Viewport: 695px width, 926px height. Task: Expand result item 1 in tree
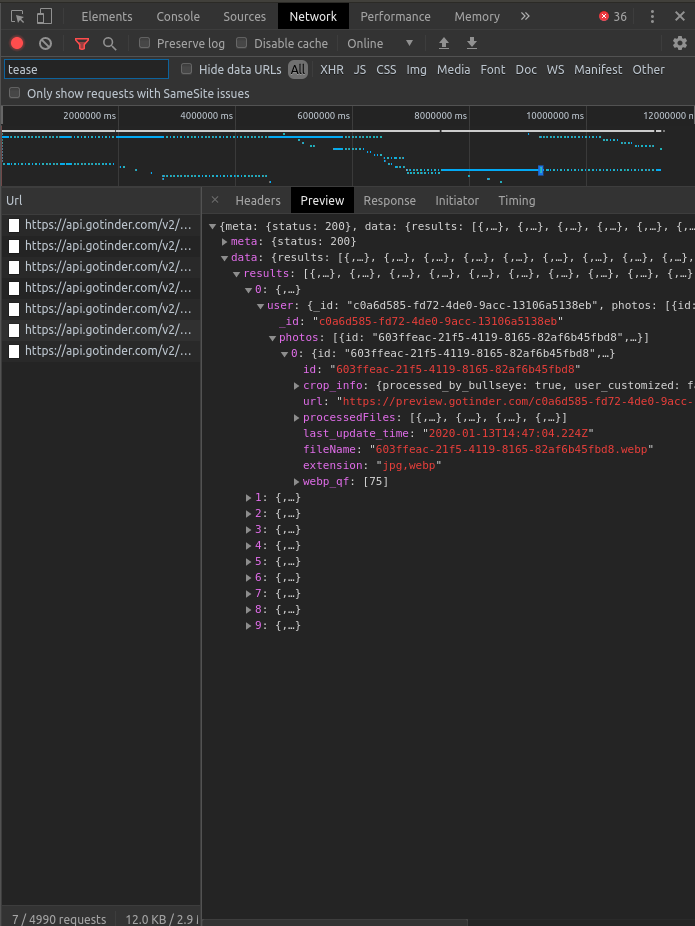pyautogui.click(x=249, y=497)
